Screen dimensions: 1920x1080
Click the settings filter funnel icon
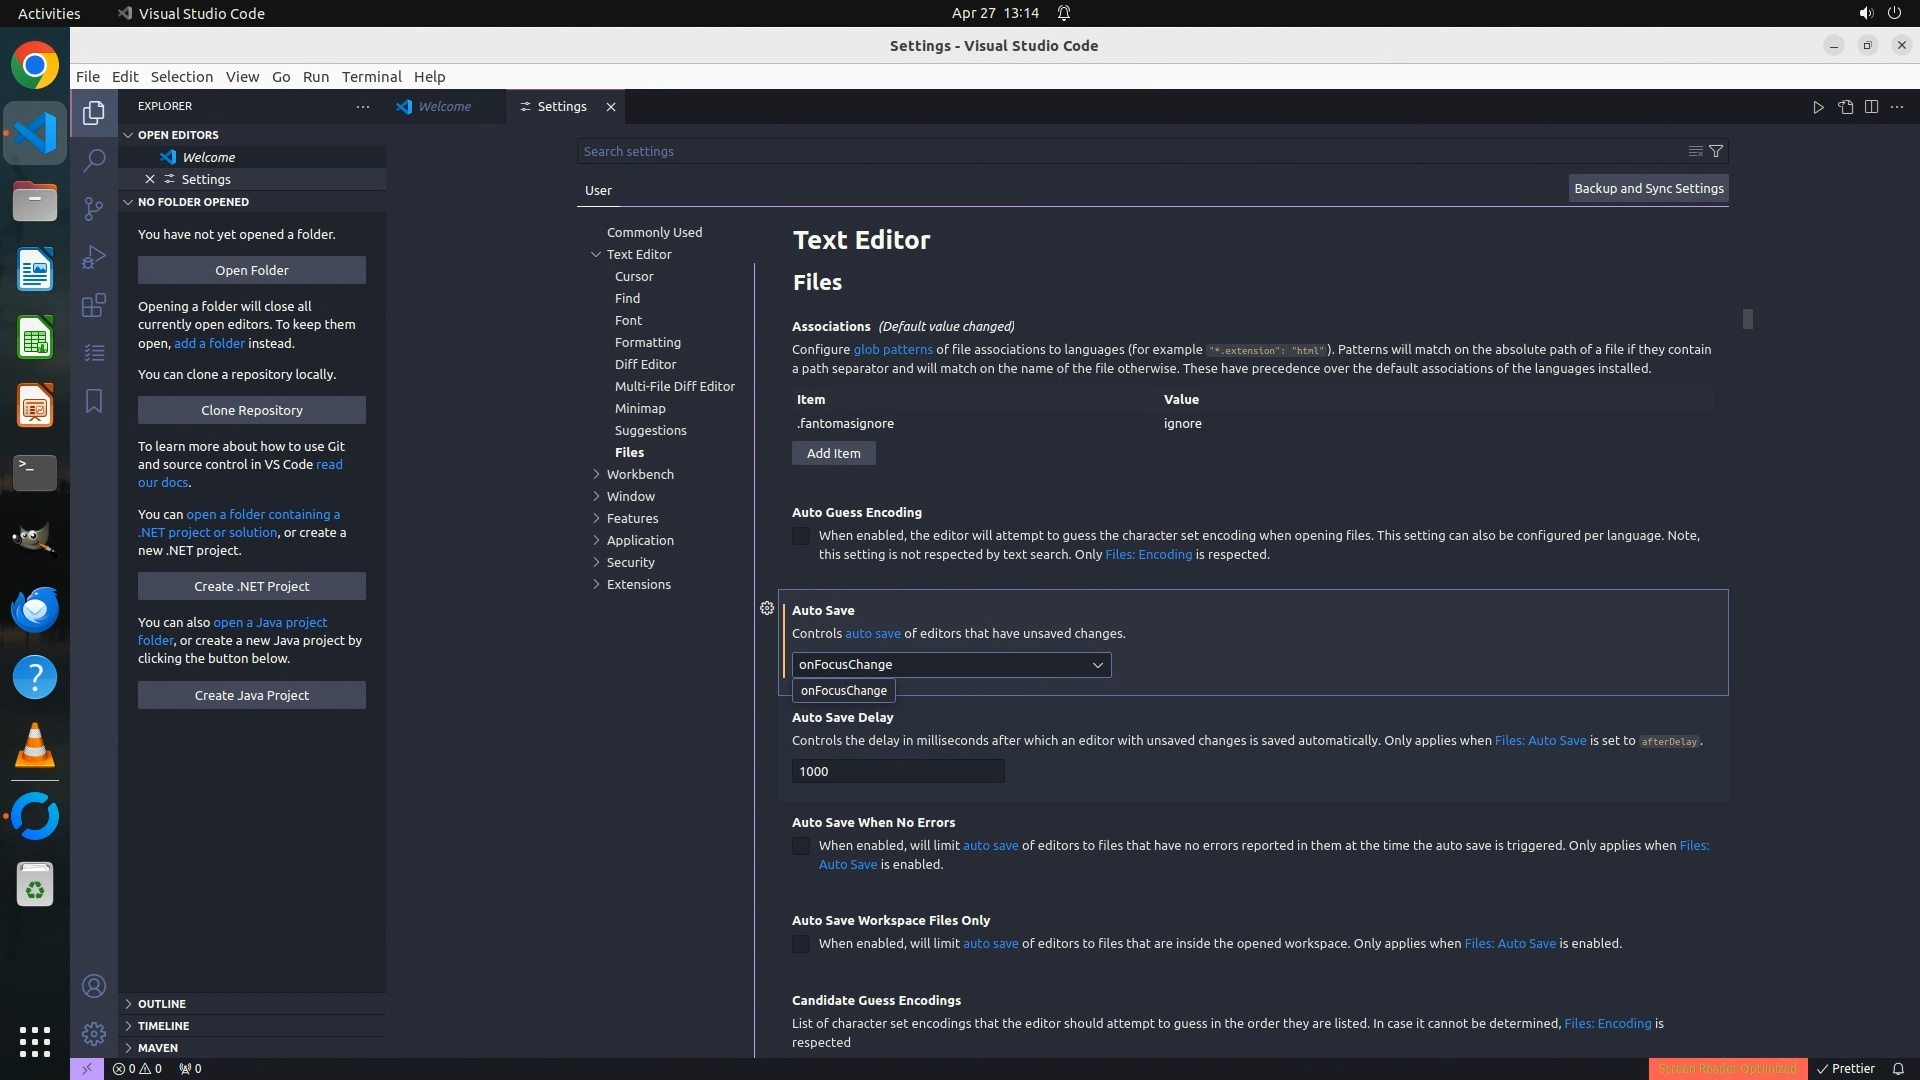coord(1716,151)
